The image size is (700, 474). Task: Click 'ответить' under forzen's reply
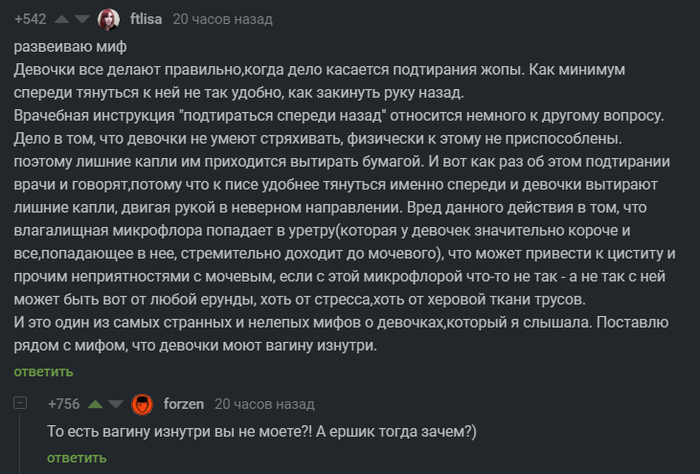[77, 458]
